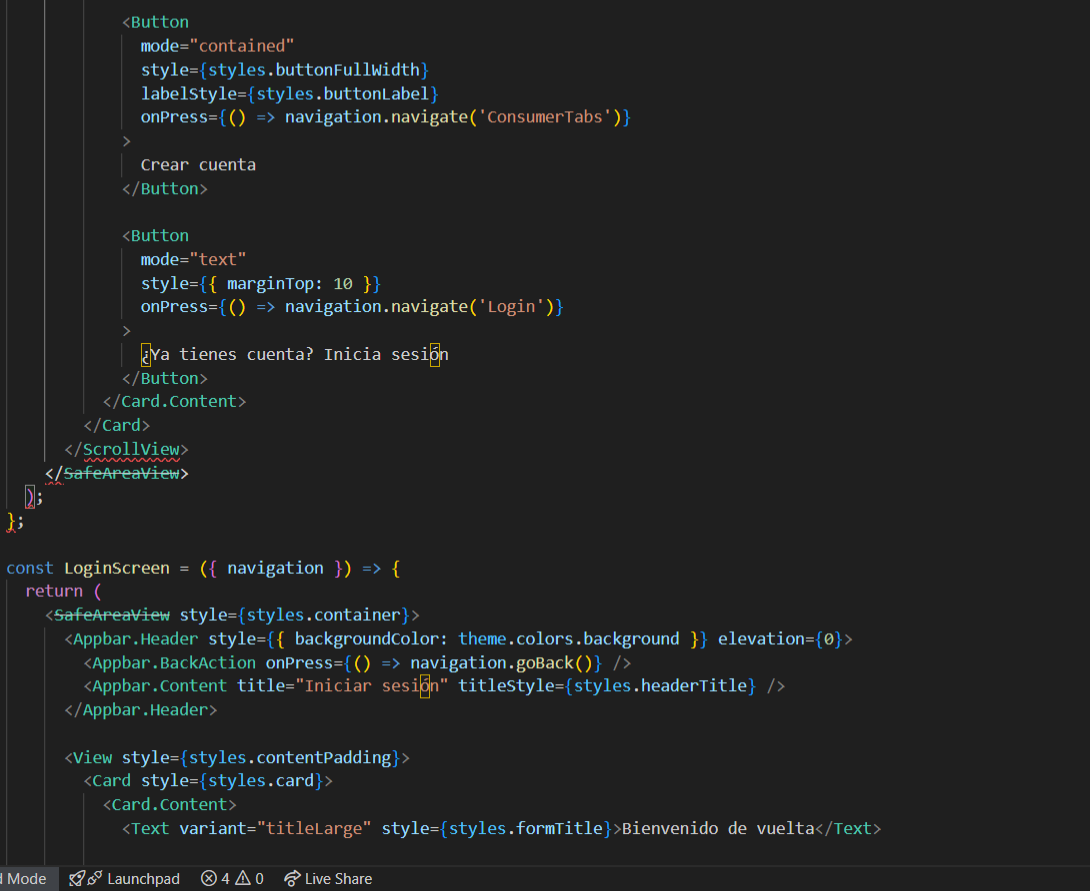Screen dimensions: 1090x891
Task: Click the Live Share label
Action: [x=339, y=878]
